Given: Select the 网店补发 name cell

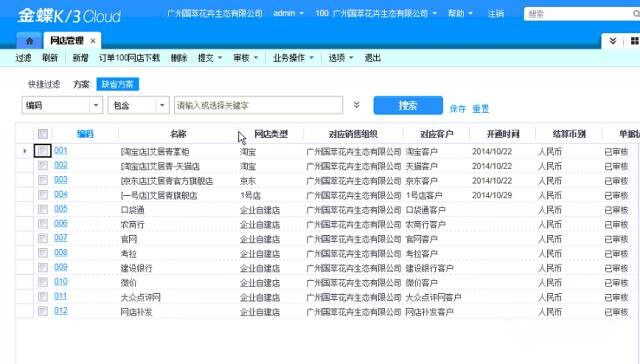Looking at the screenshot, I should click(136, 312).
